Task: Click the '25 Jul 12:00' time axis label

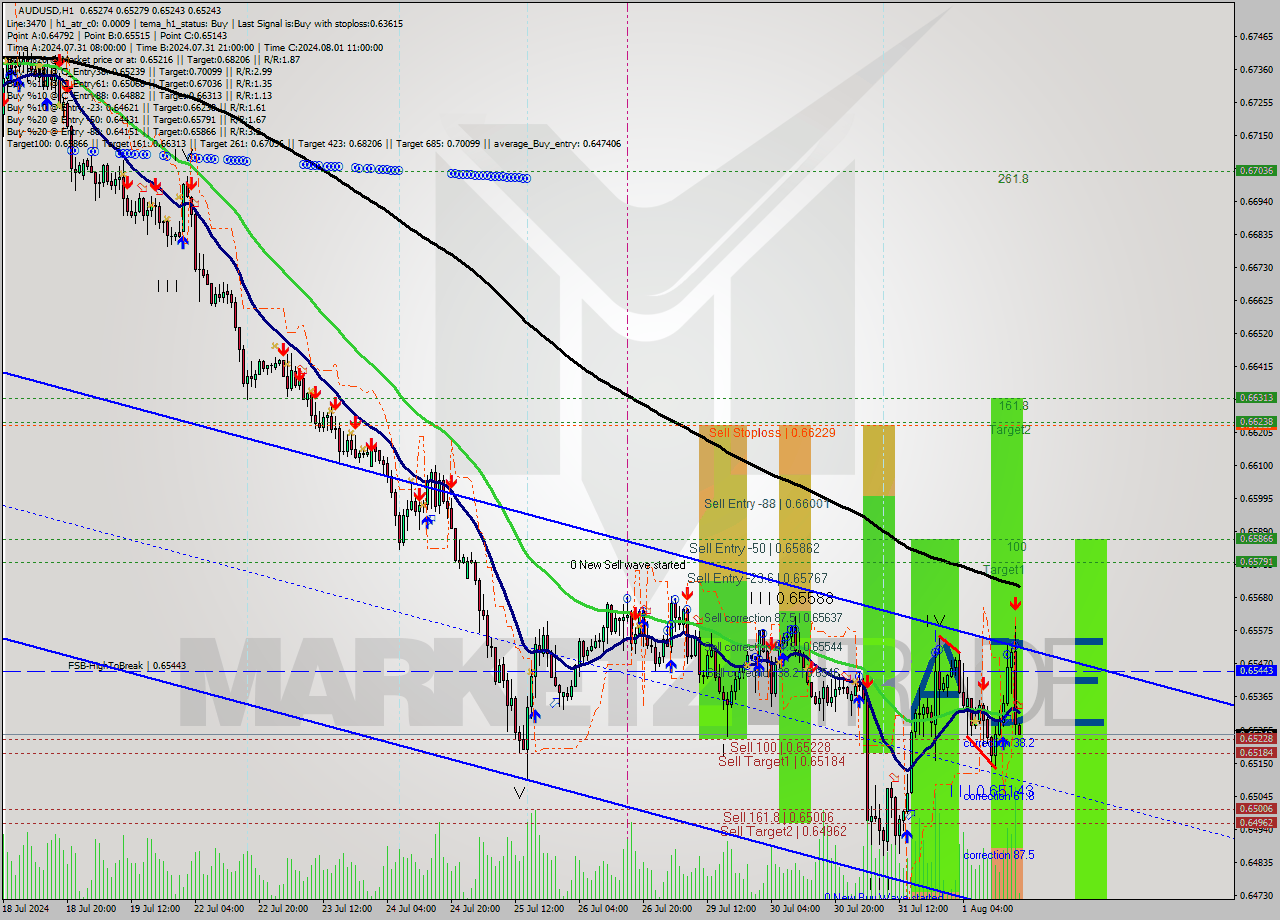Action: click(539, 910)
